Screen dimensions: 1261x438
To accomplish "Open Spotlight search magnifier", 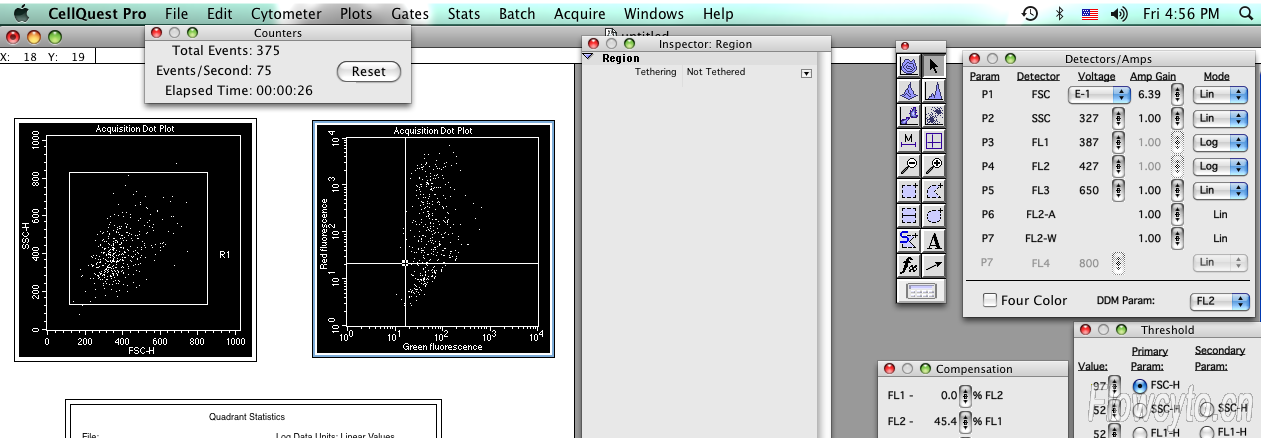I will 1245,14.
